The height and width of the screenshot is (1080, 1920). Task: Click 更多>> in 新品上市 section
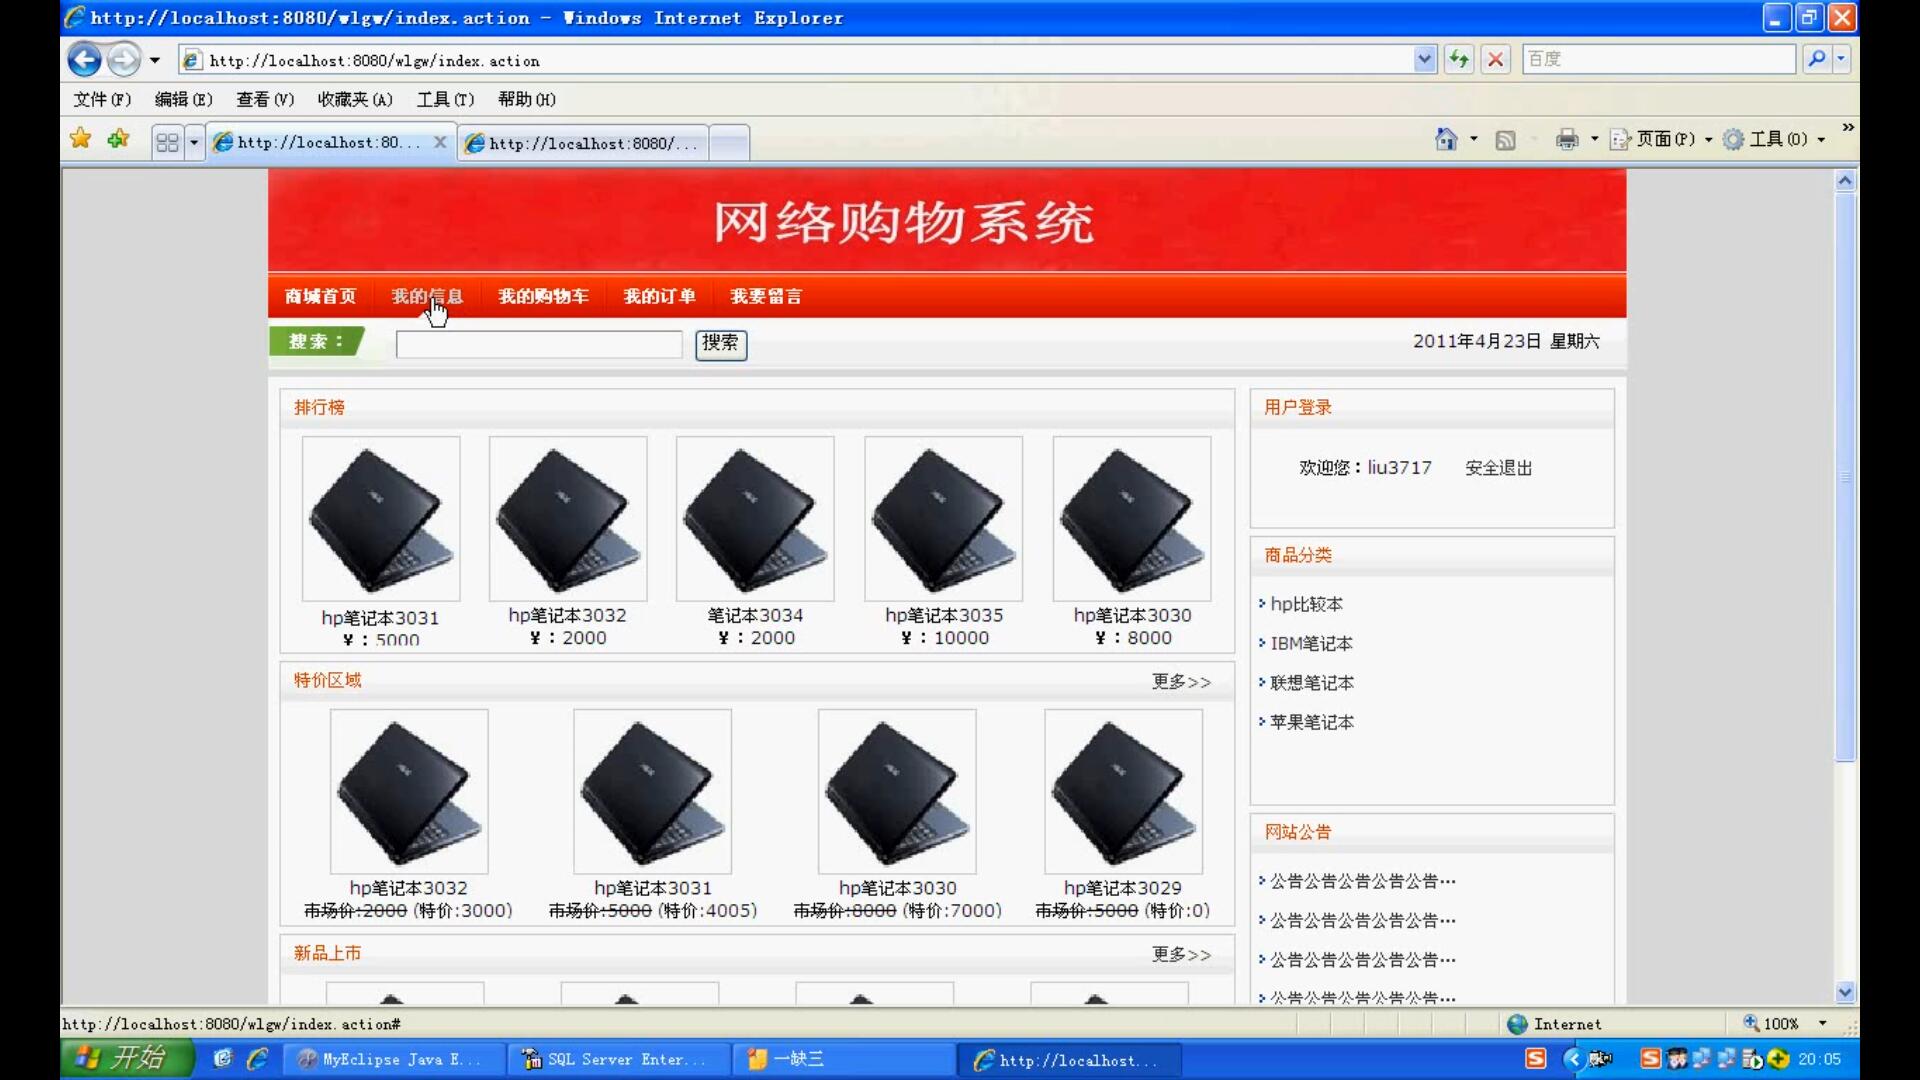(1181, 954)
